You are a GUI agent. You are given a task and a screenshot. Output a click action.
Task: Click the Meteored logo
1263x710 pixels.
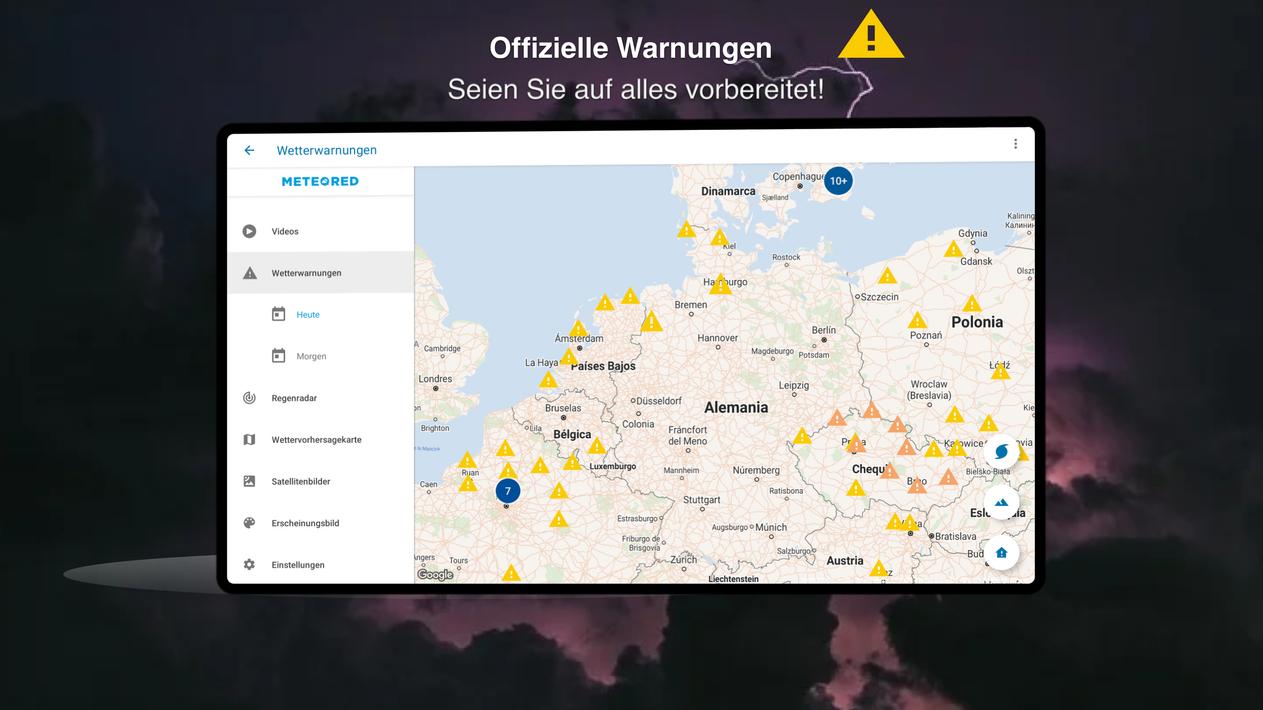[320, 181]
